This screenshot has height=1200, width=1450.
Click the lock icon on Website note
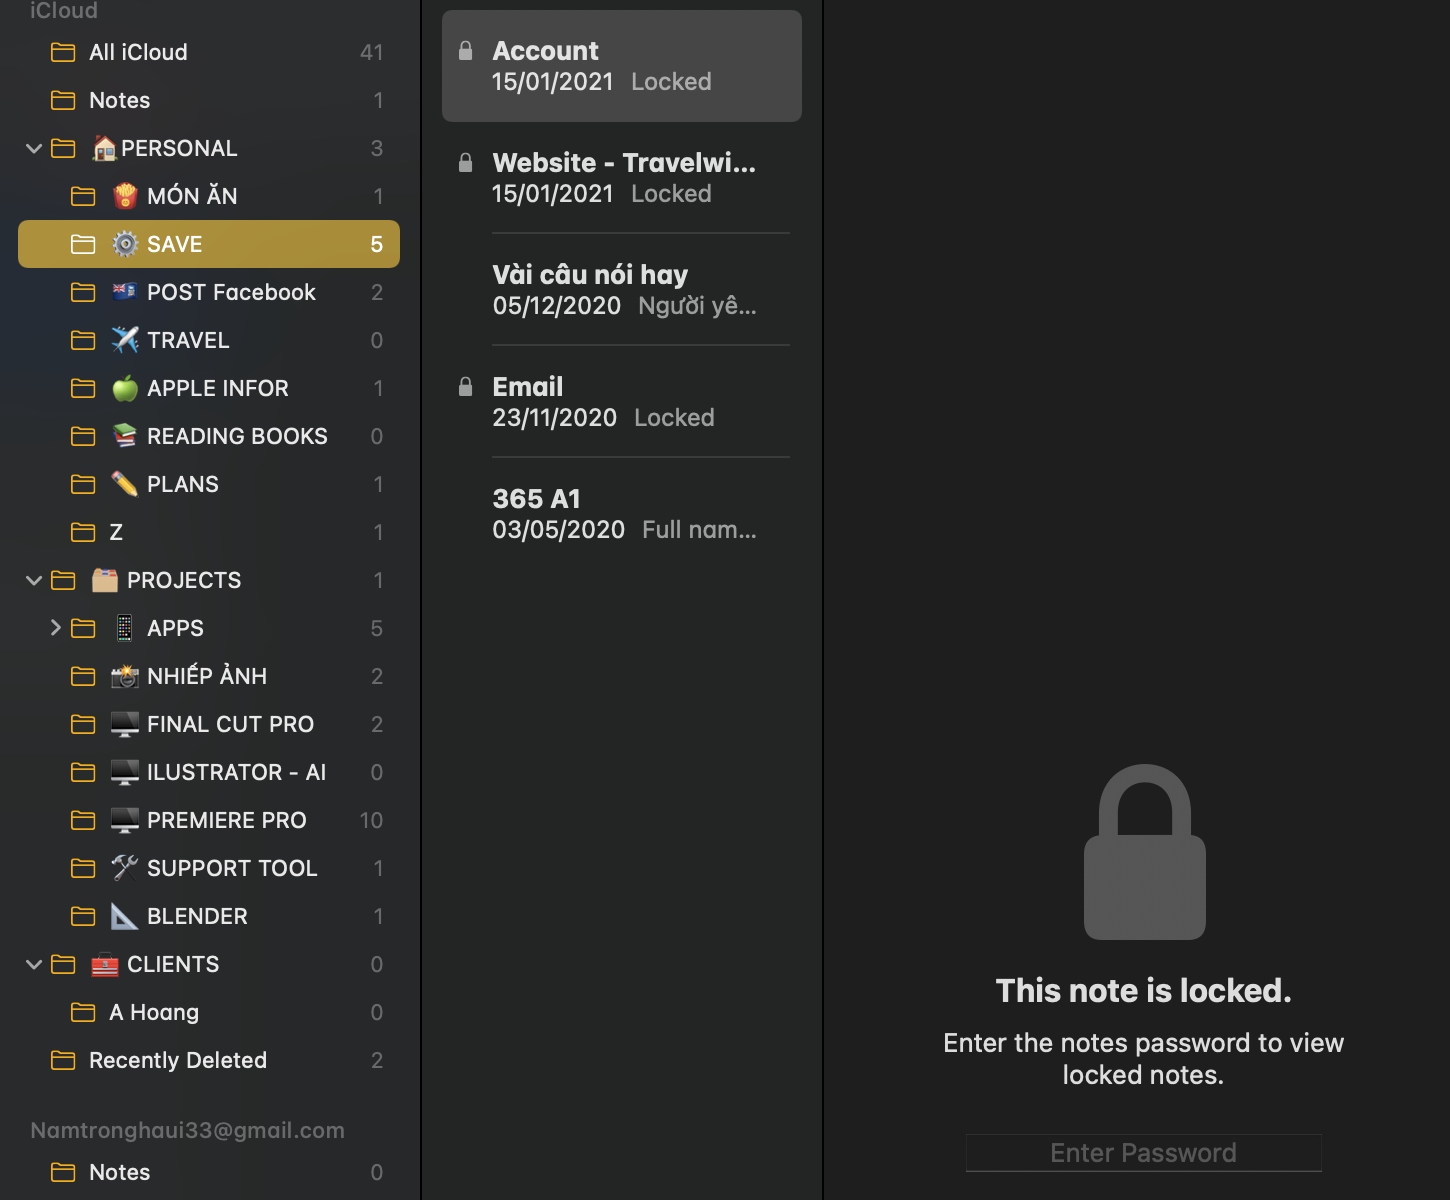[x=465, y=162]
